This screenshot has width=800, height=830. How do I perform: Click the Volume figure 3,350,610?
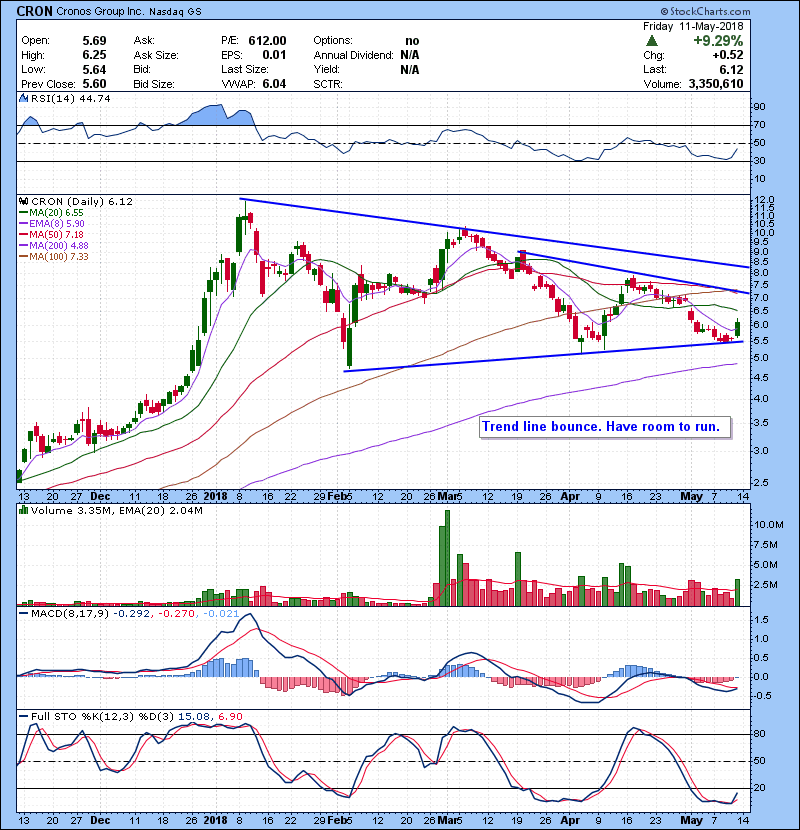pos(716,84)
